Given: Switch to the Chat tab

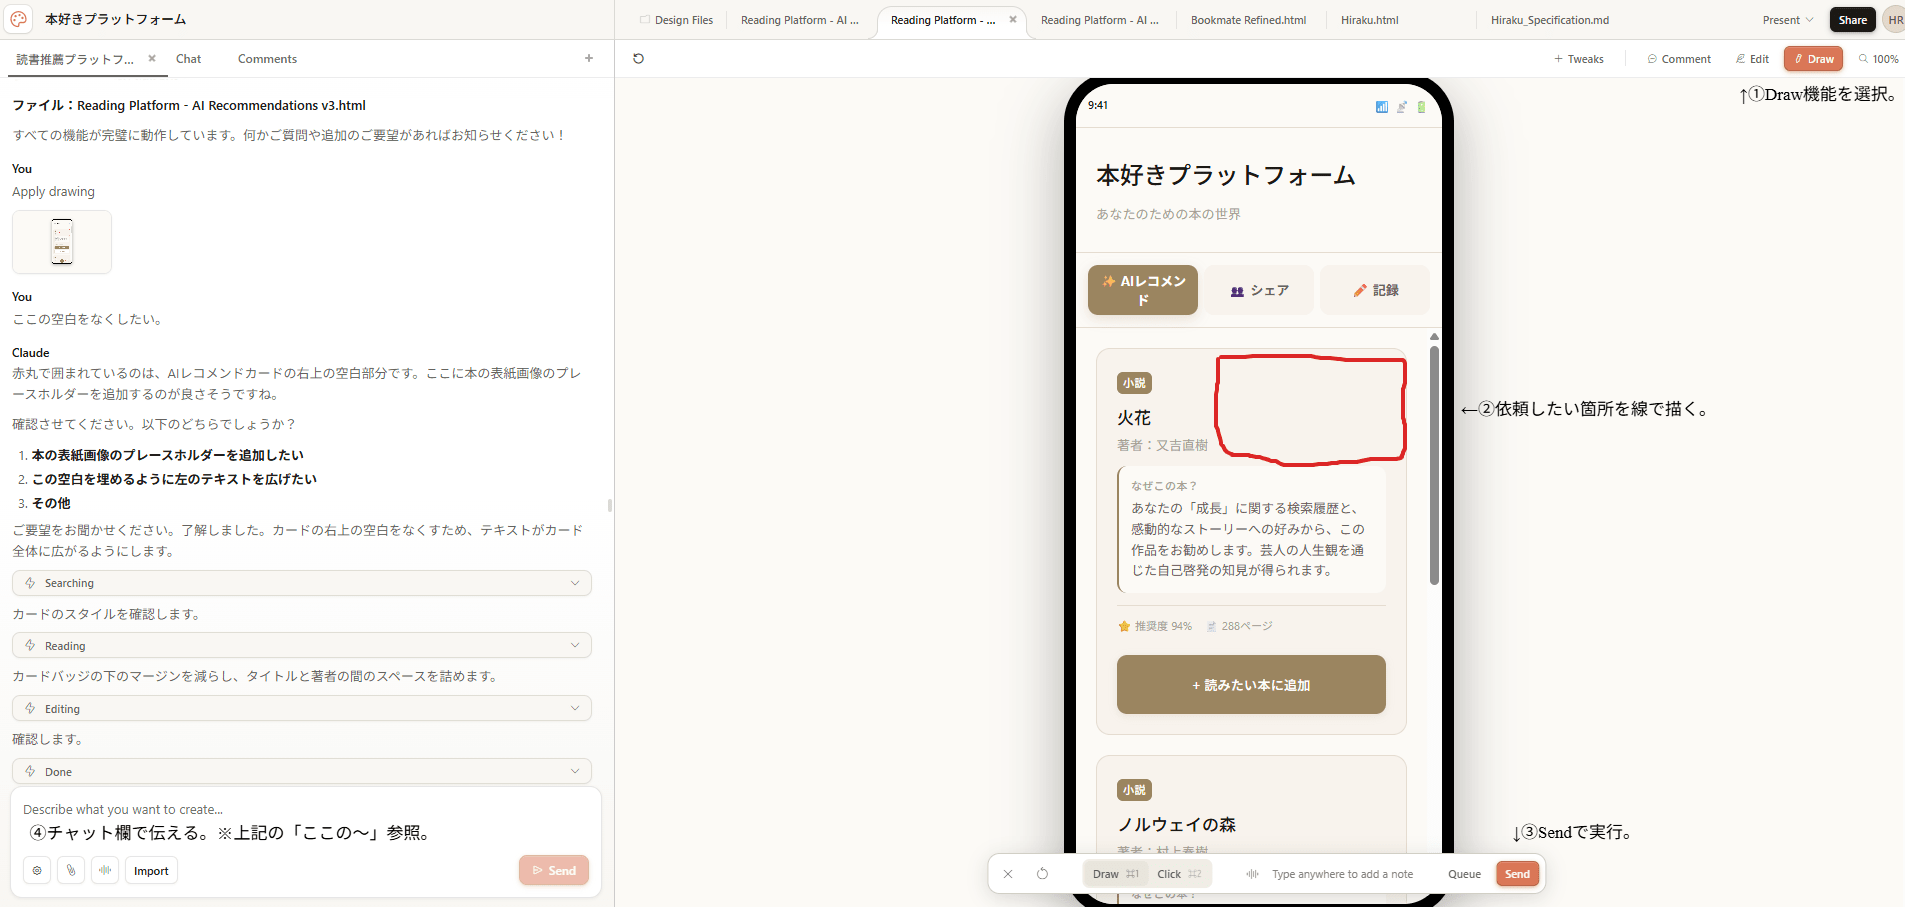Looking at the screenshot, I should [189, 59].
